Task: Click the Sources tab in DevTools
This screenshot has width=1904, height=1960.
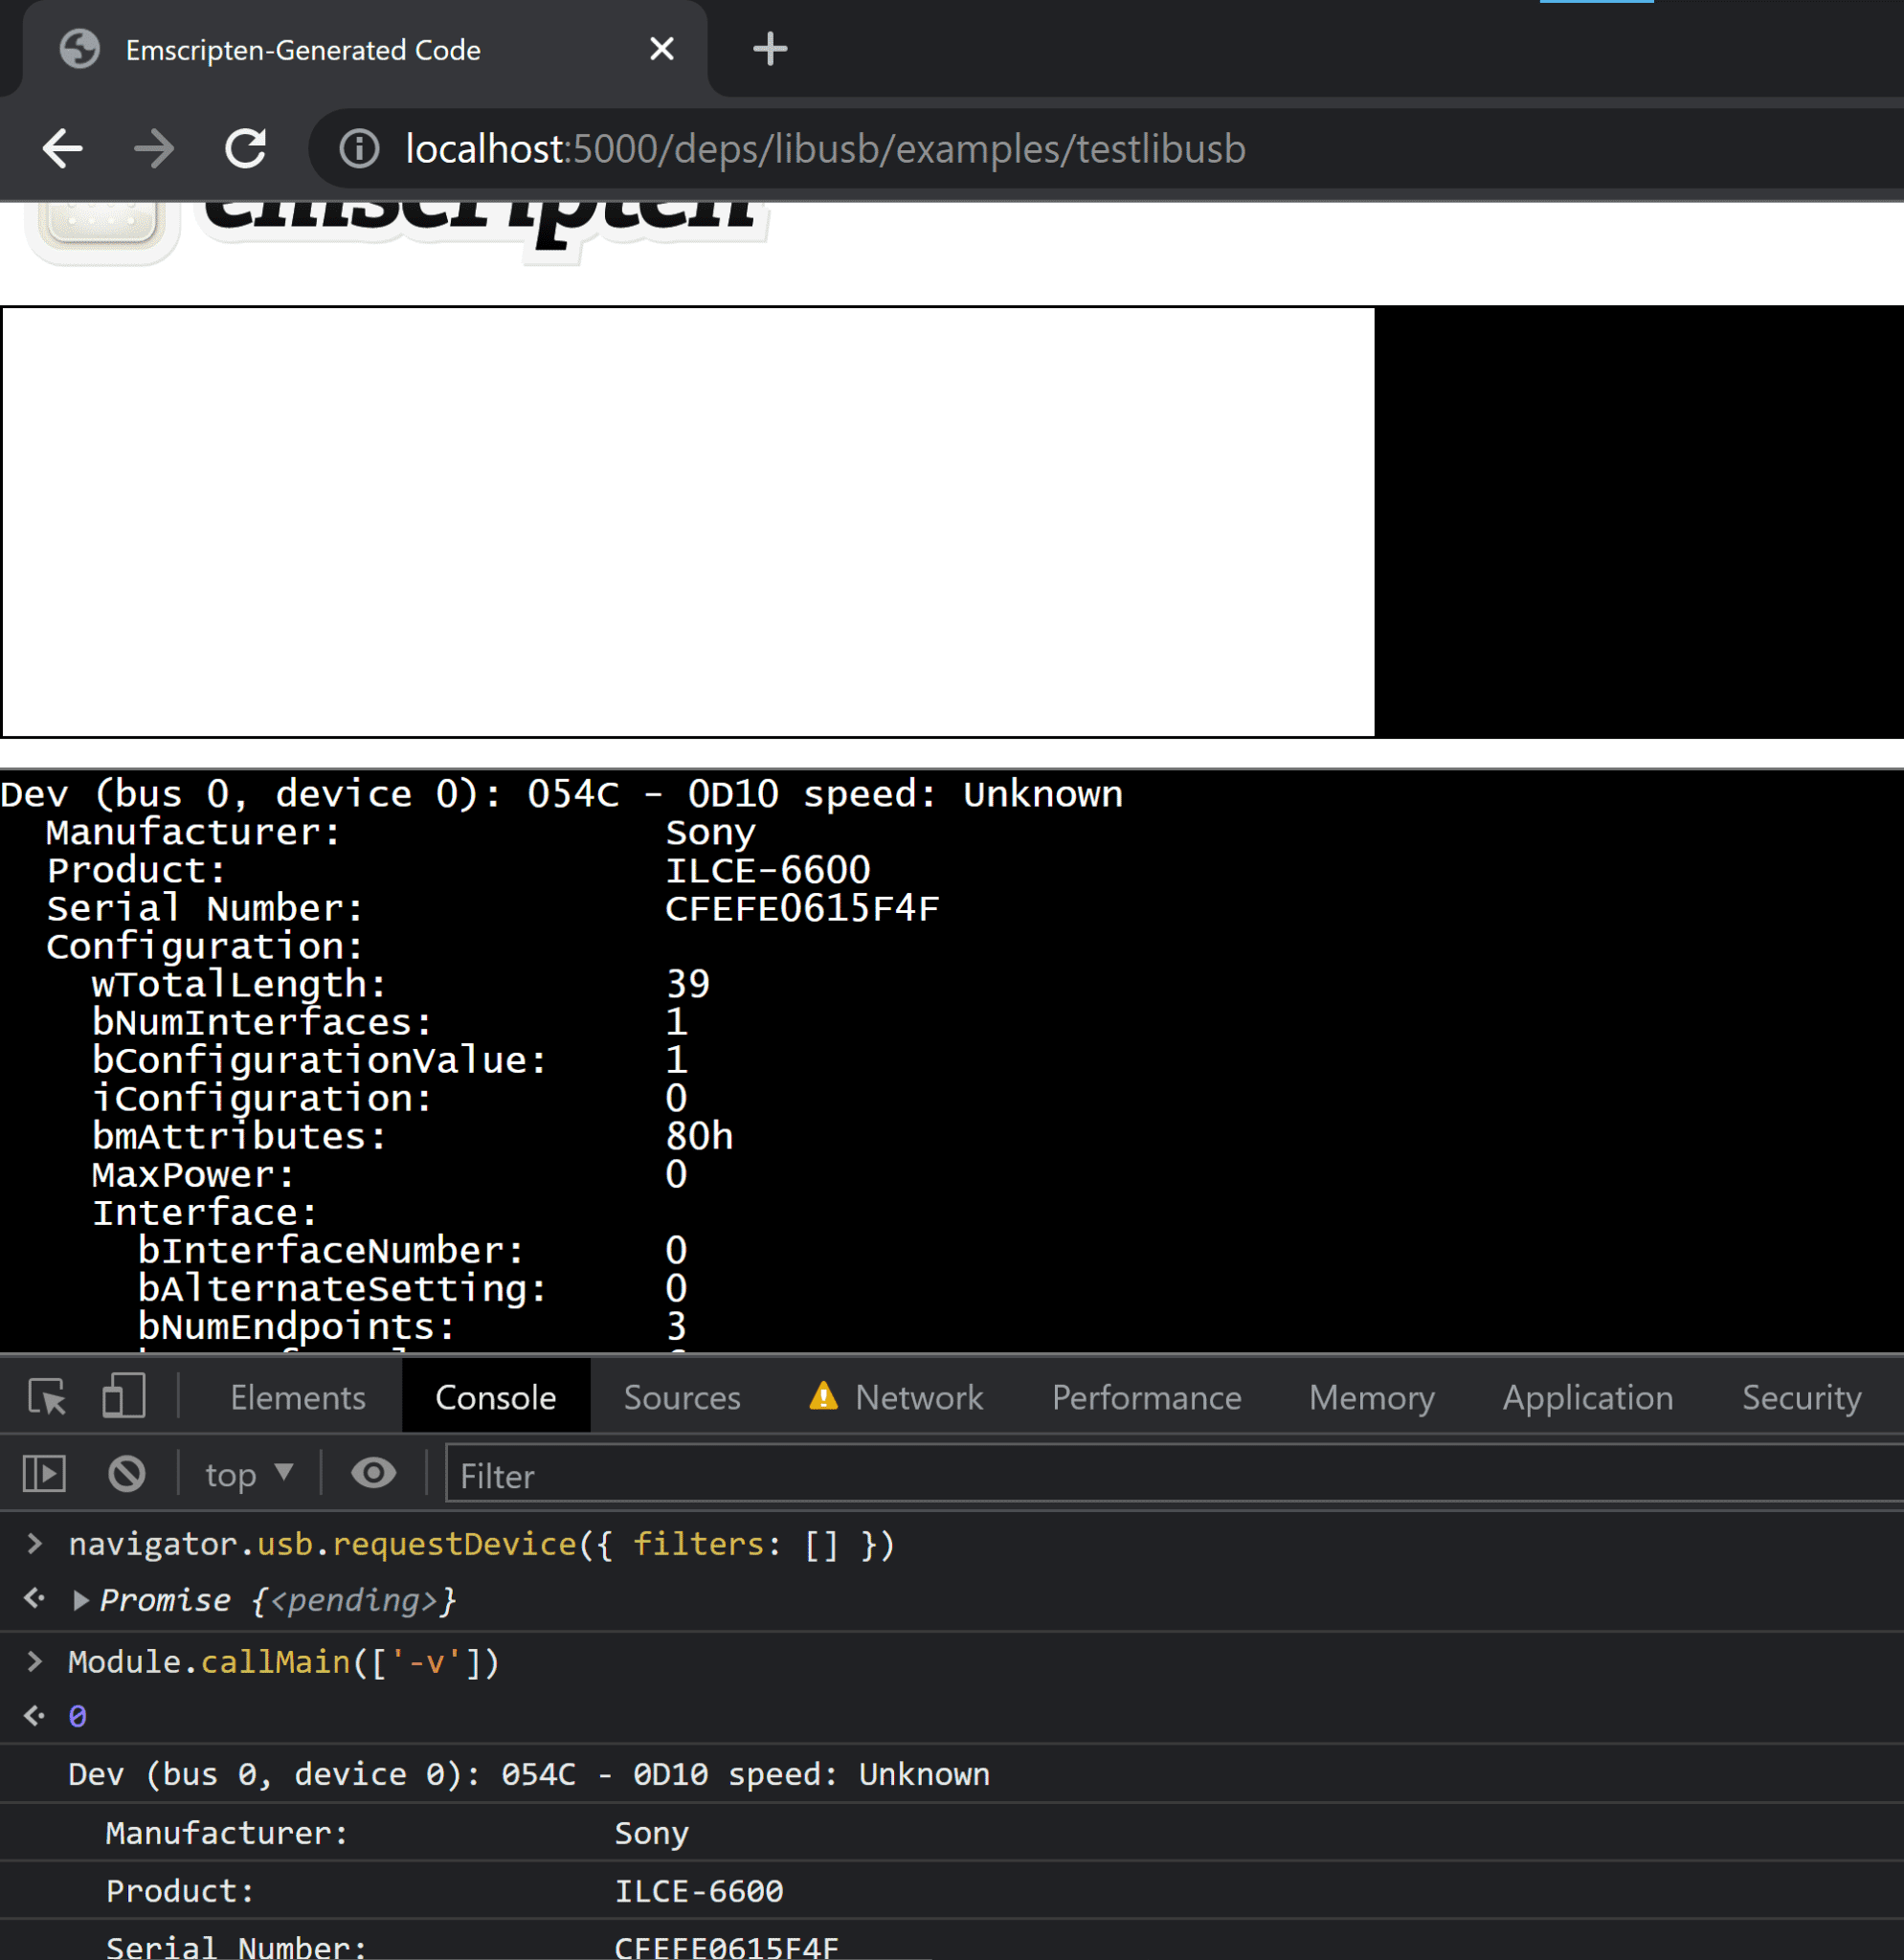Action: tap(684, 1396)
